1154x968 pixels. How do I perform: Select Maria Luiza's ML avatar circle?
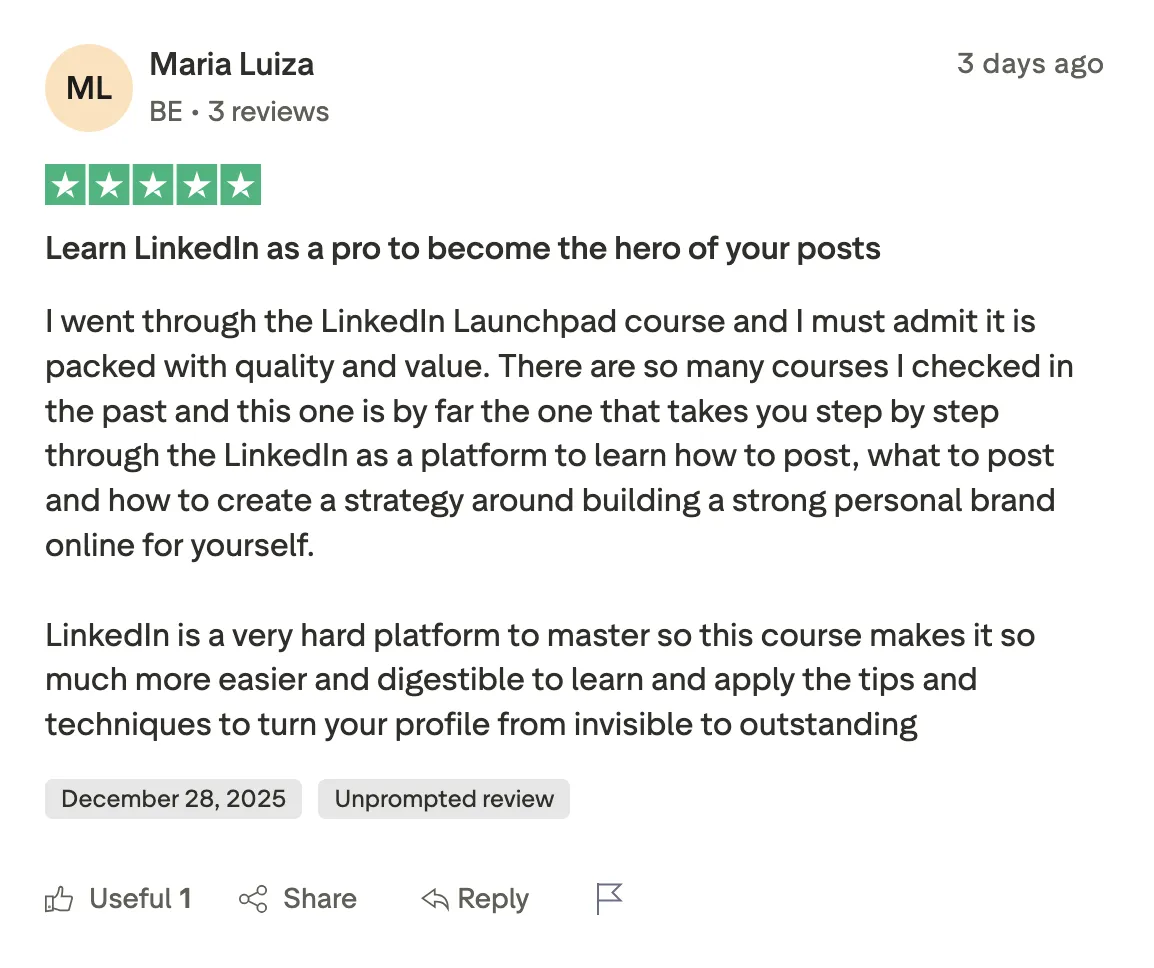click(89, 88)
